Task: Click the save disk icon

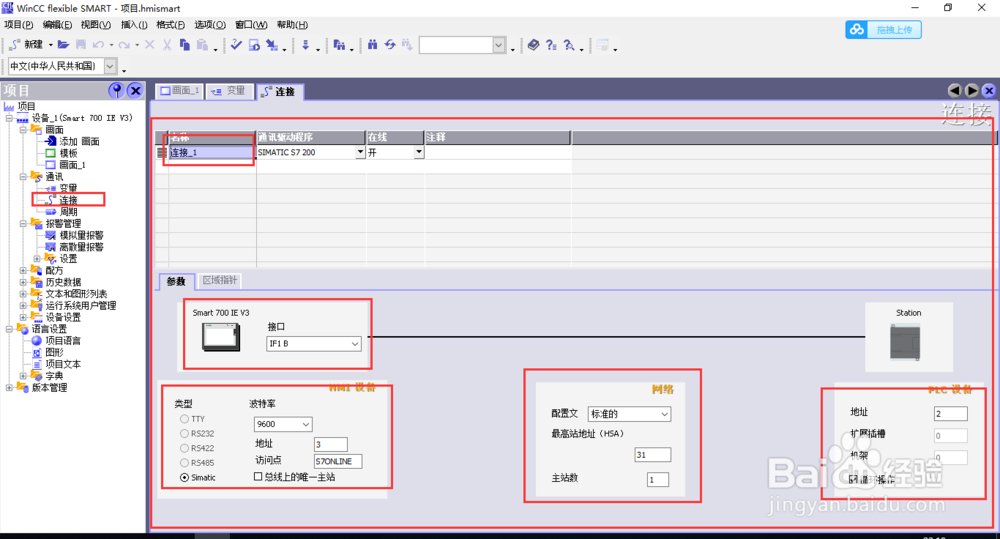Action: point(80,45)
